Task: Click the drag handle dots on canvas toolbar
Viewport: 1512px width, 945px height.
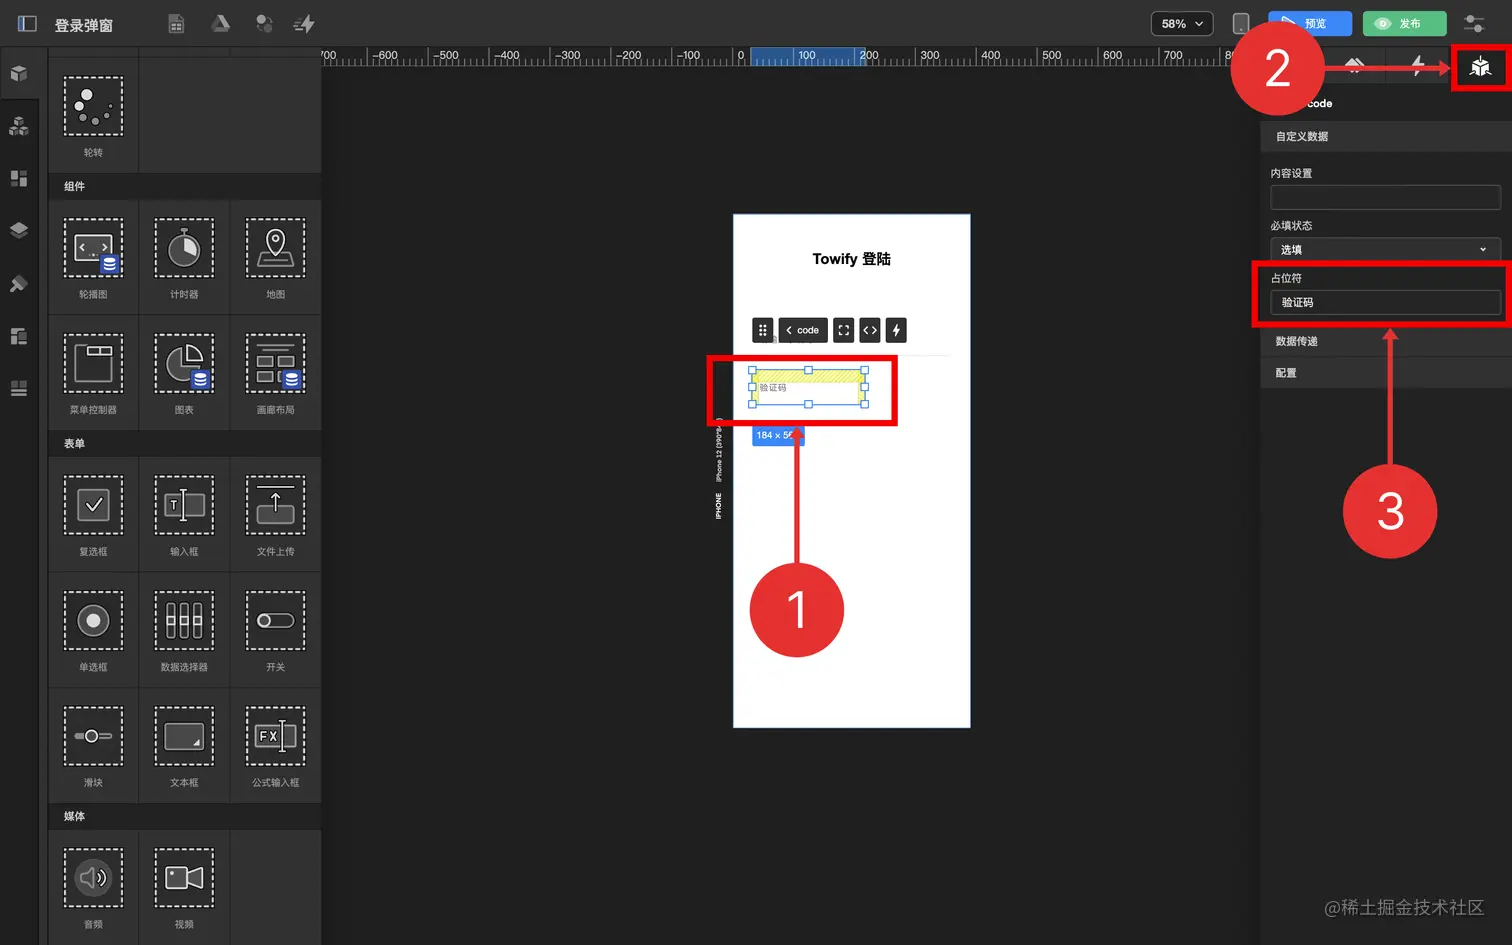Action: (763, 330)
